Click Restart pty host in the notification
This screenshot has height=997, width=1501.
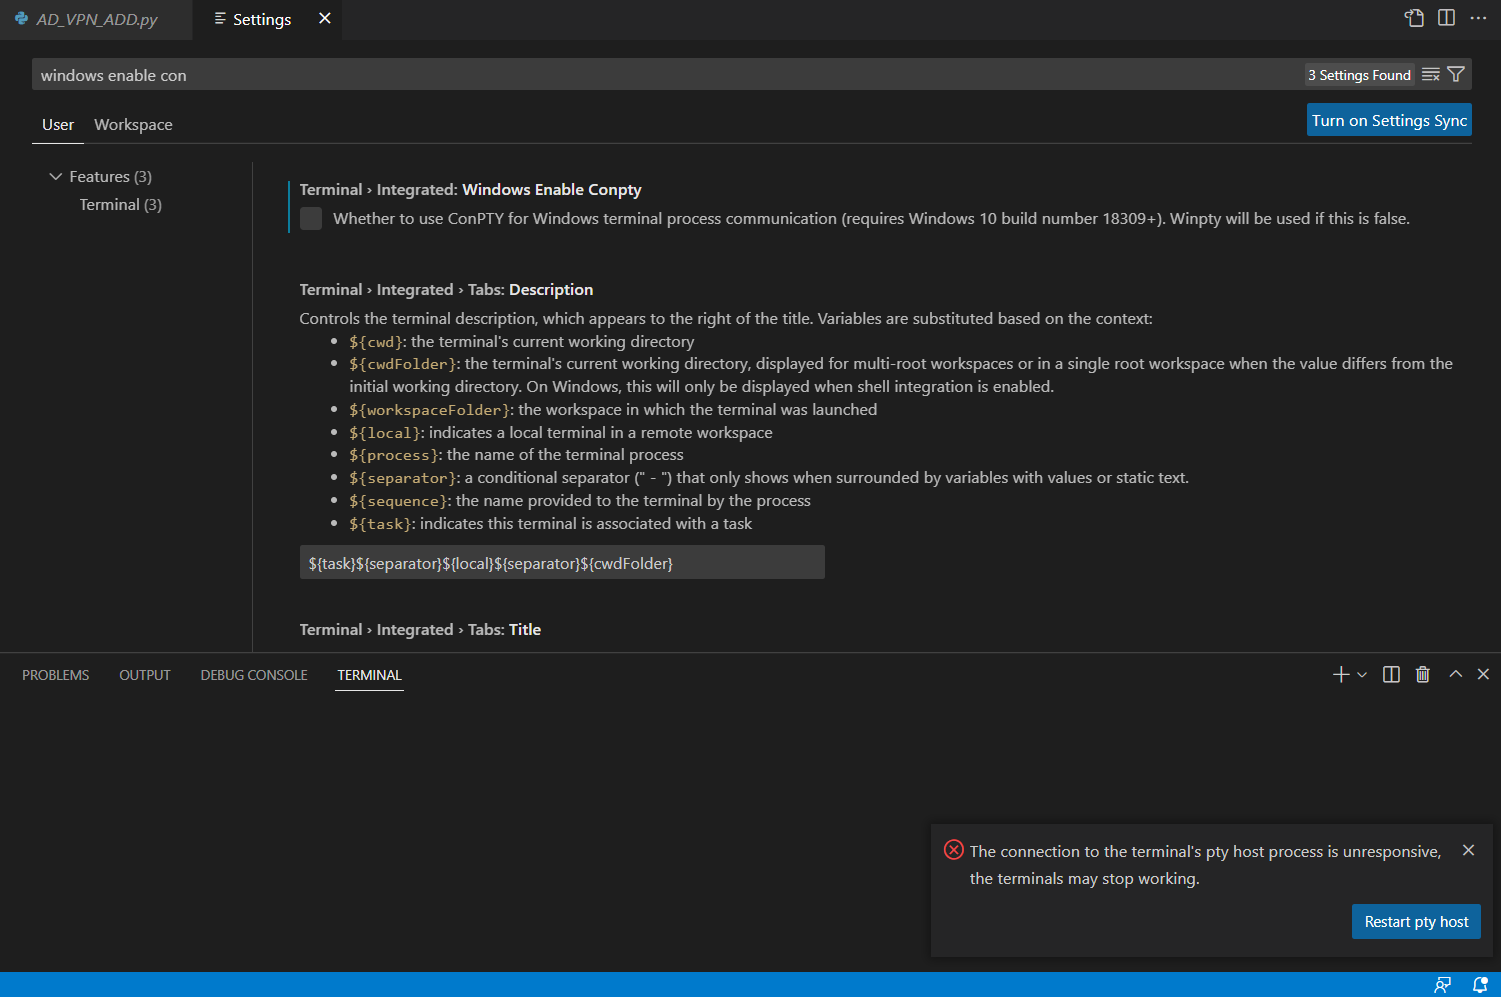(x=1416, y=921)
